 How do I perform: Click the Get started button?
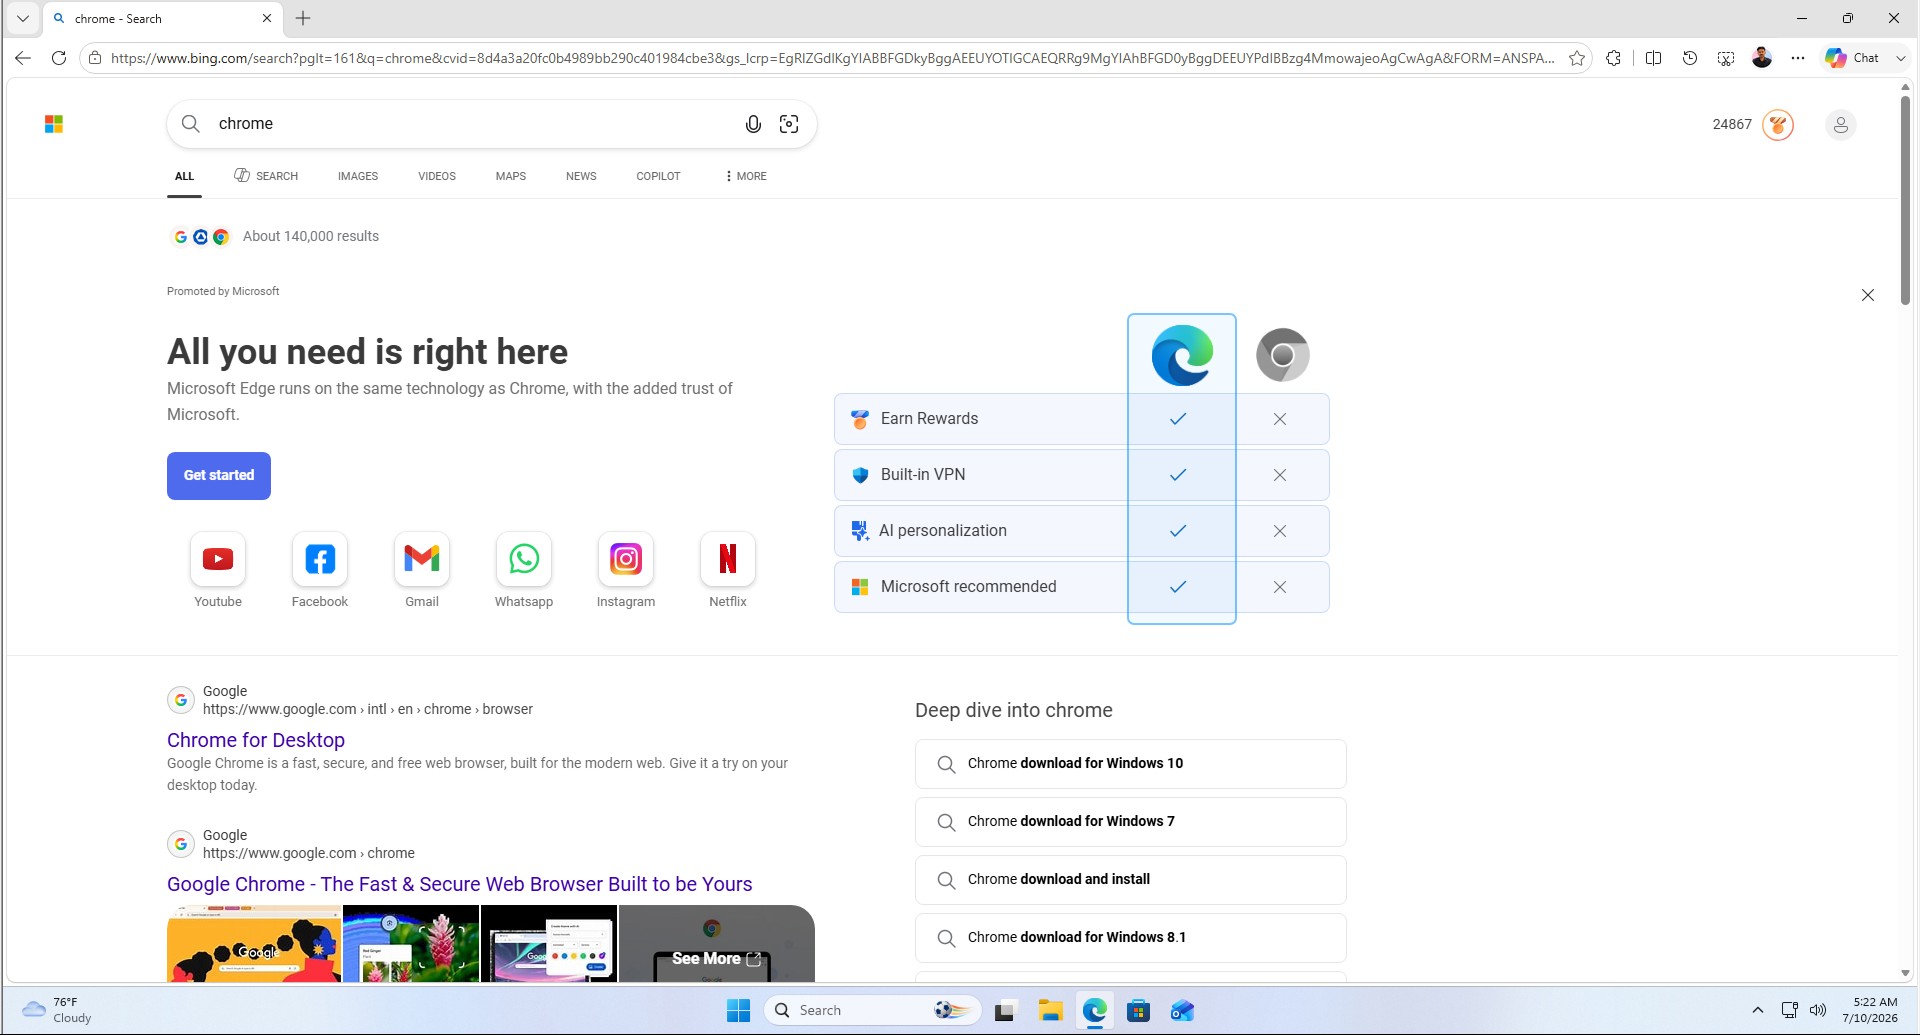[219, 476]
